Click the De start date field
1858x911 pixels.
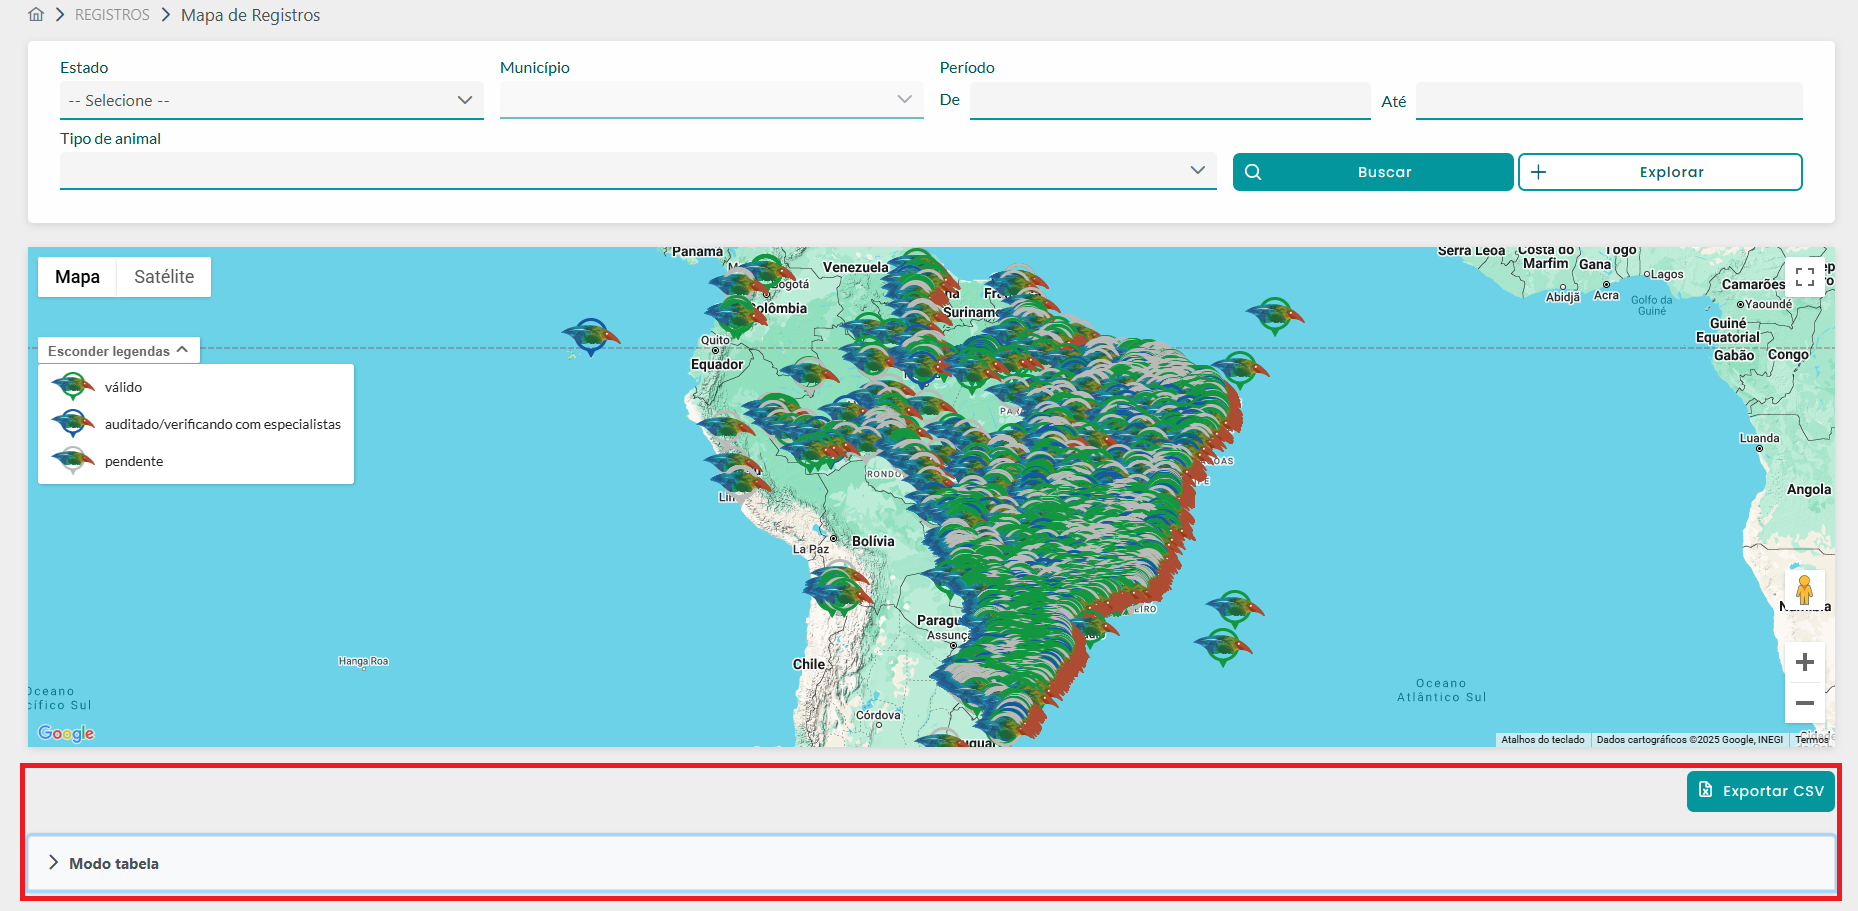tap(1169, 101)
